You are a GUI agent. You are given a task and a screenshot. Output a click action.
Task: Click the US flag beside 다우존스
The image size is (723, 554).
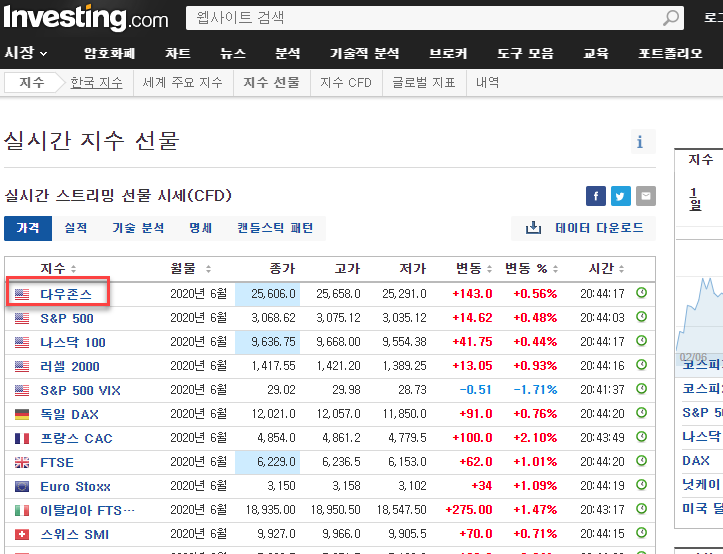tap(22, 294)
